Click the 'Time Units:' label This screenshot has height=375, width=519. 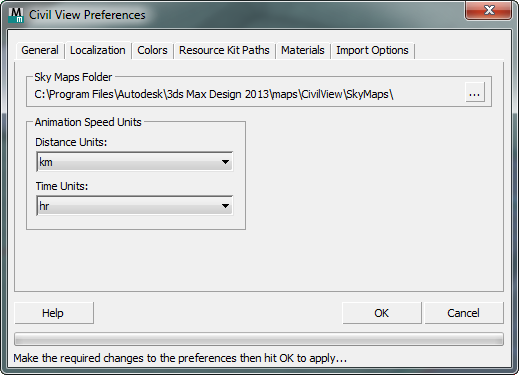coord(62,186)
